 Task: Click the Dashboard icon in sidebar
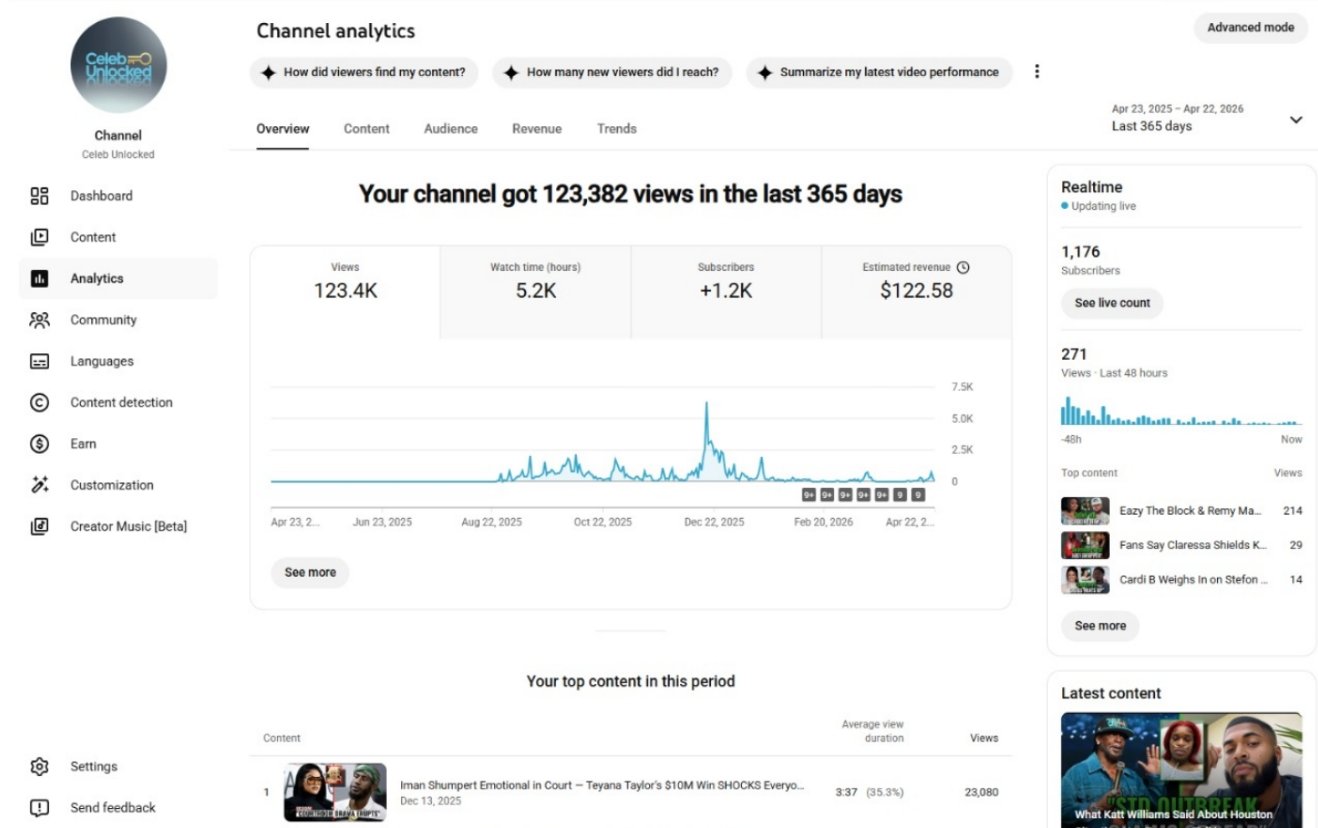click(39, 196)
